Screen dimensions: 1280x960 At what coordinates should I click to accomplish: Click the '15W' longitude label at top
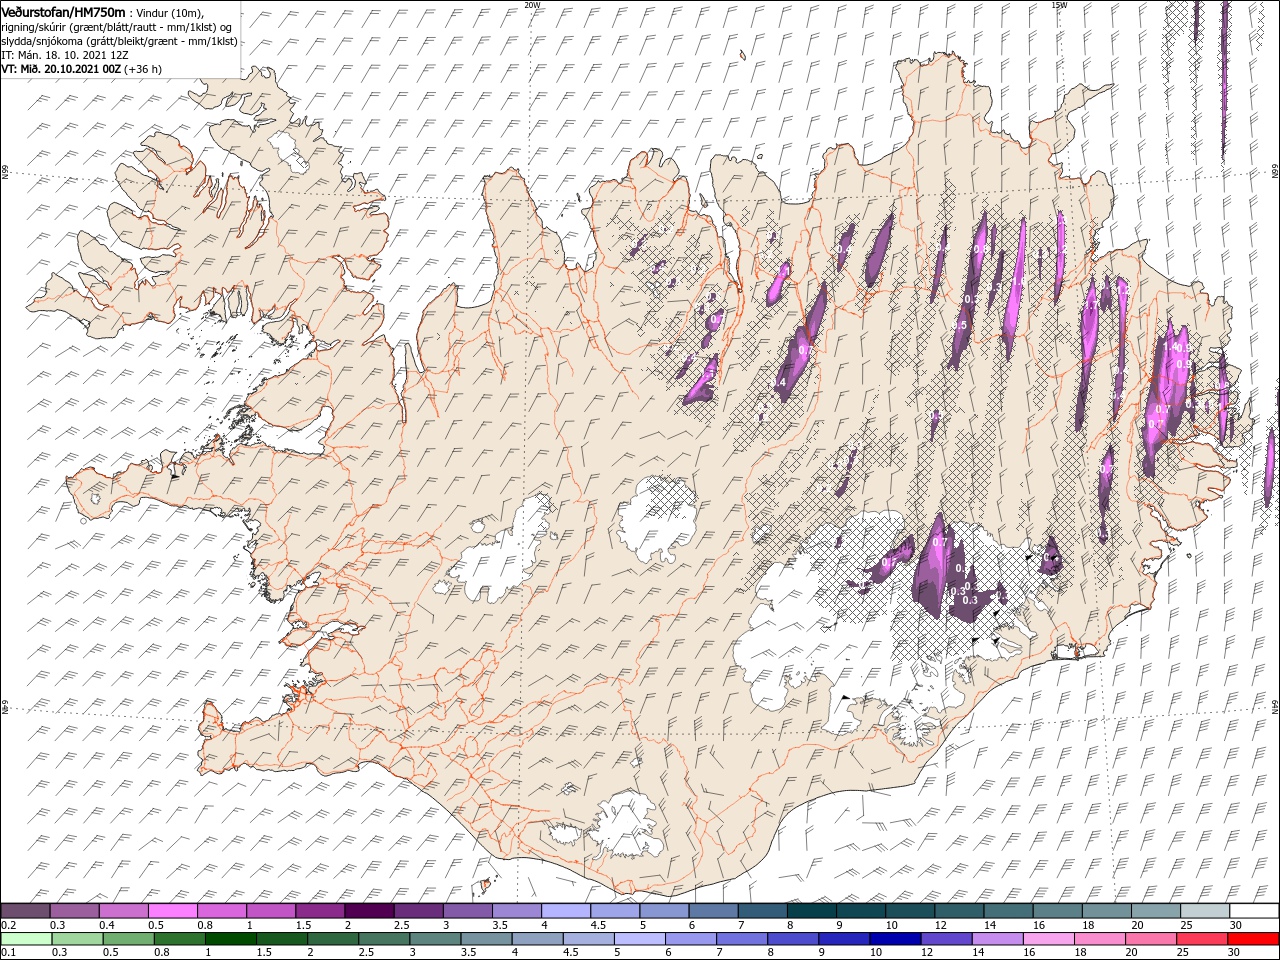[1059, 4]
